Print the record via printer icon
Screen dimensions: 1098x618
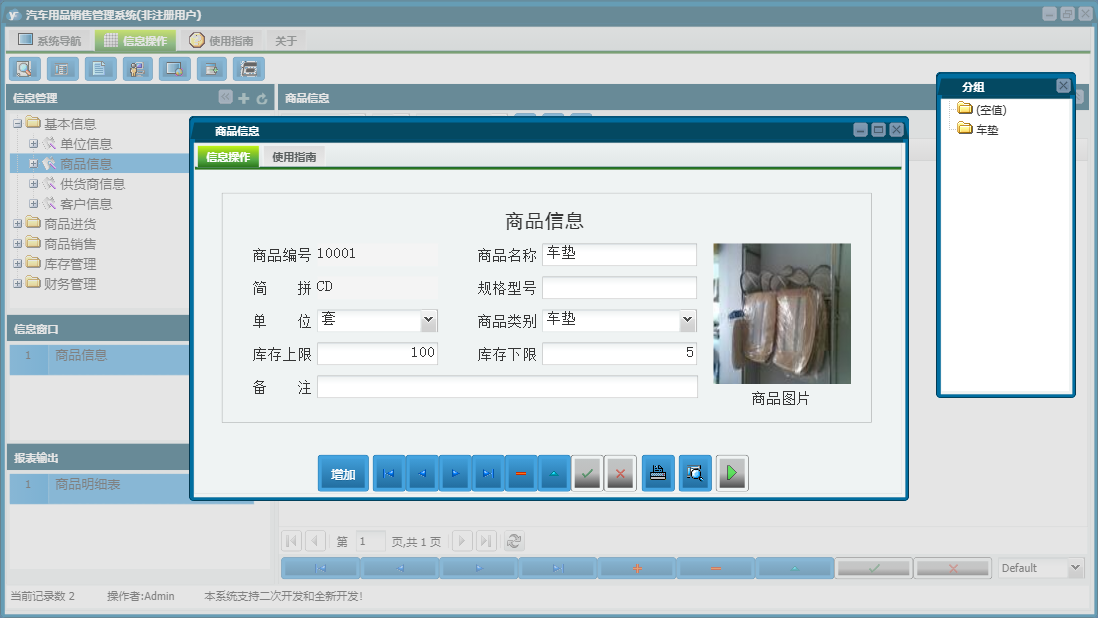(656, 473)
